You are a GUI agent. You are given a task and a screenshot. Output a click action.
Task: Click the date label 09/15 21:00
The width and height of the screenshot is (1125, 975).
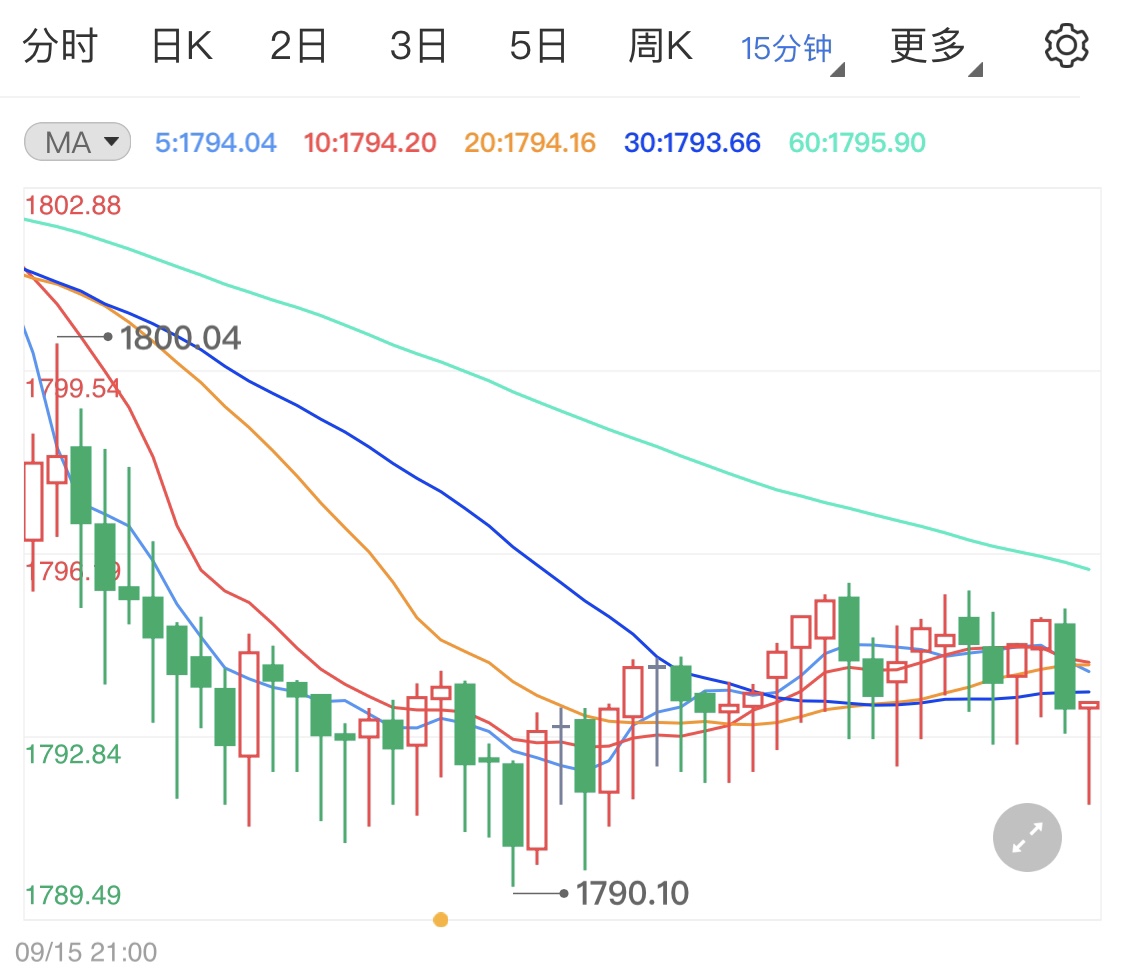86,952
